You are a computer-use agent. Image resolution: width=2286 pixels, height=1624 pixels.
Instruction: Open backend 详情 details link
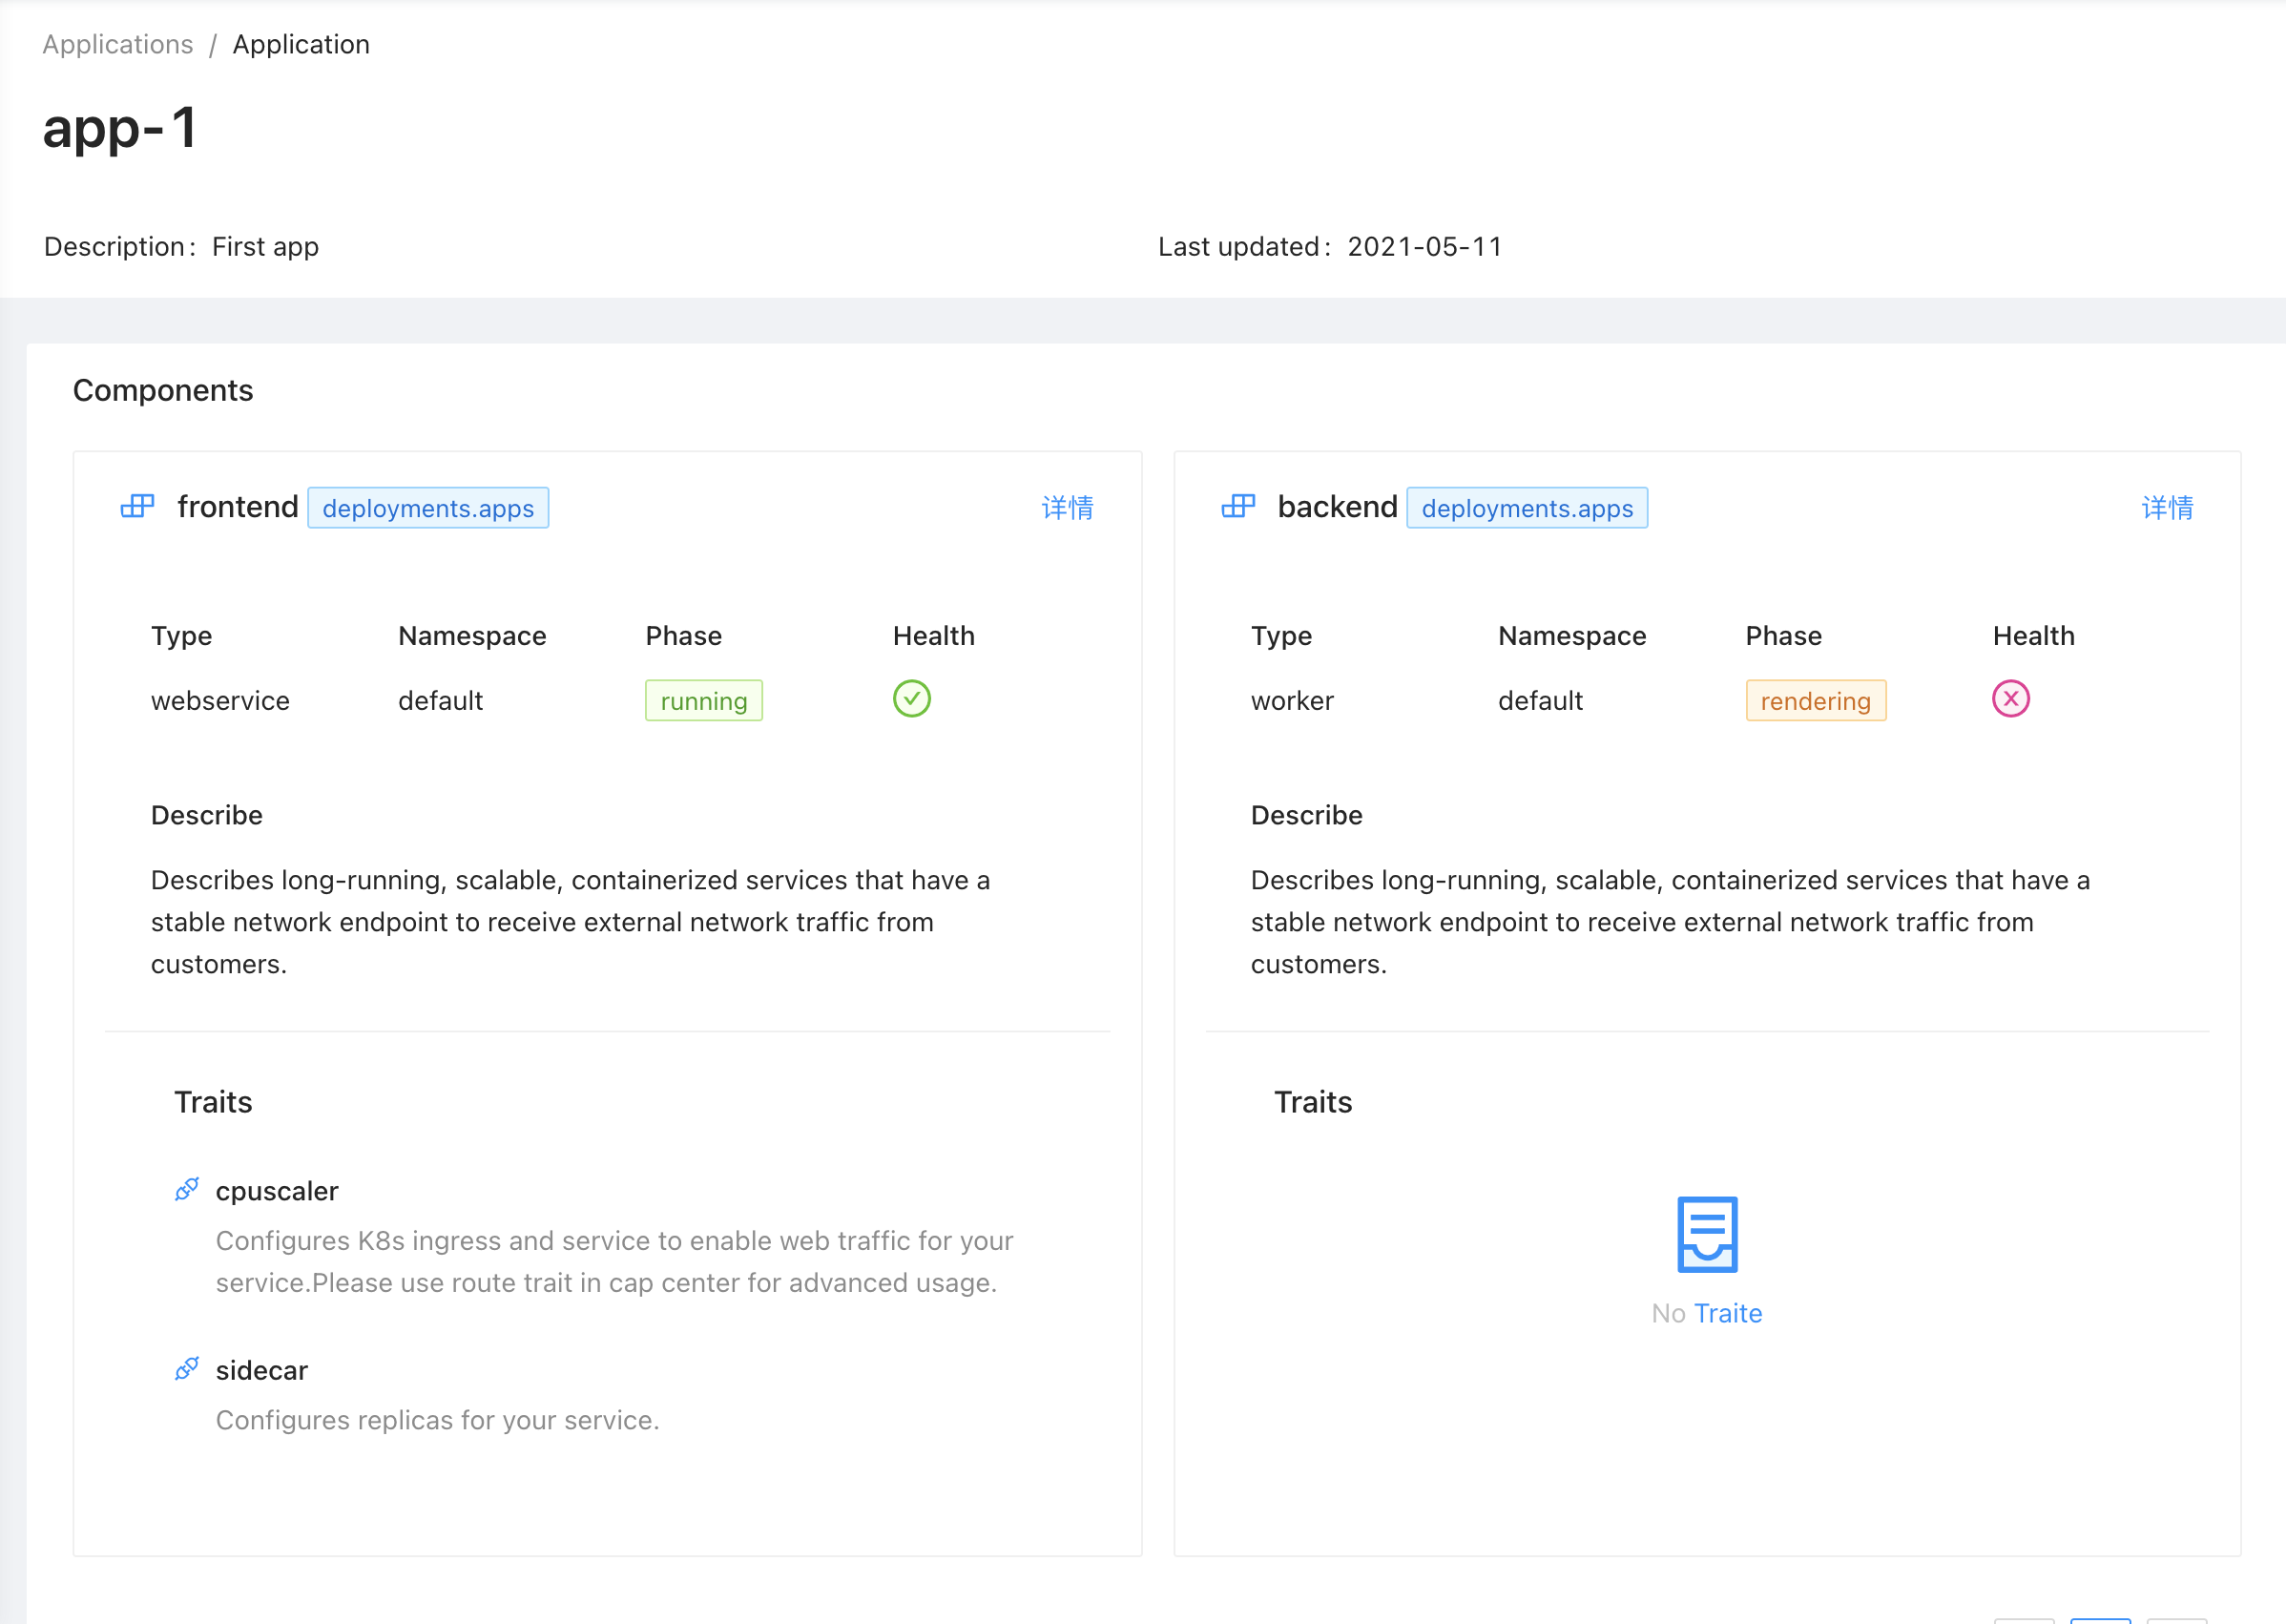[x=2166, y=508]
